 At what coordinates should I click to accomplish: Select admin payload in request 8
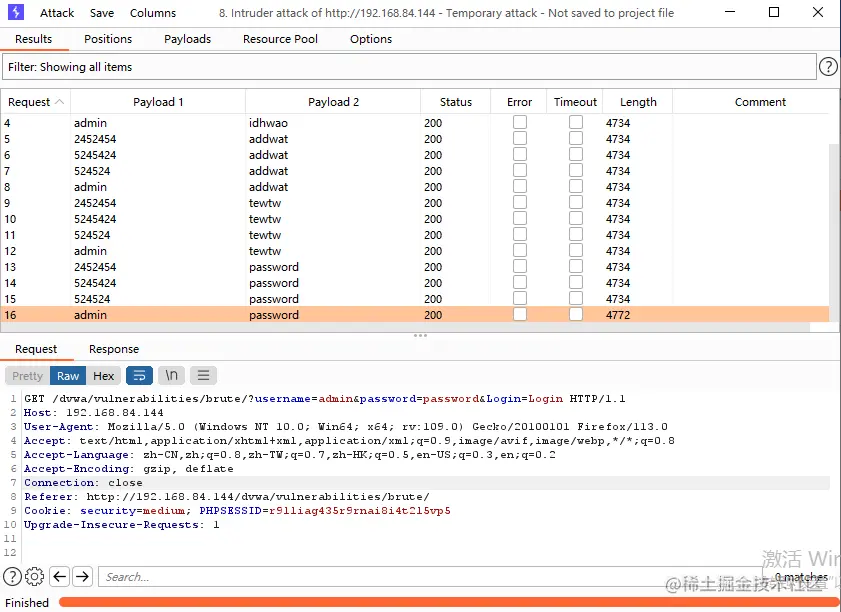click(90, 187)
